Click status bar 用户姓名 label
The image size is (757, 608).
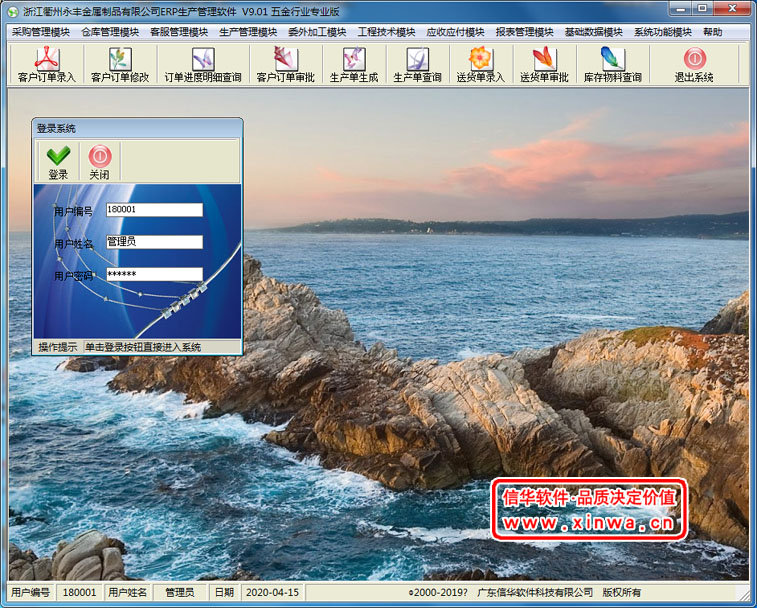coord(127,592)
